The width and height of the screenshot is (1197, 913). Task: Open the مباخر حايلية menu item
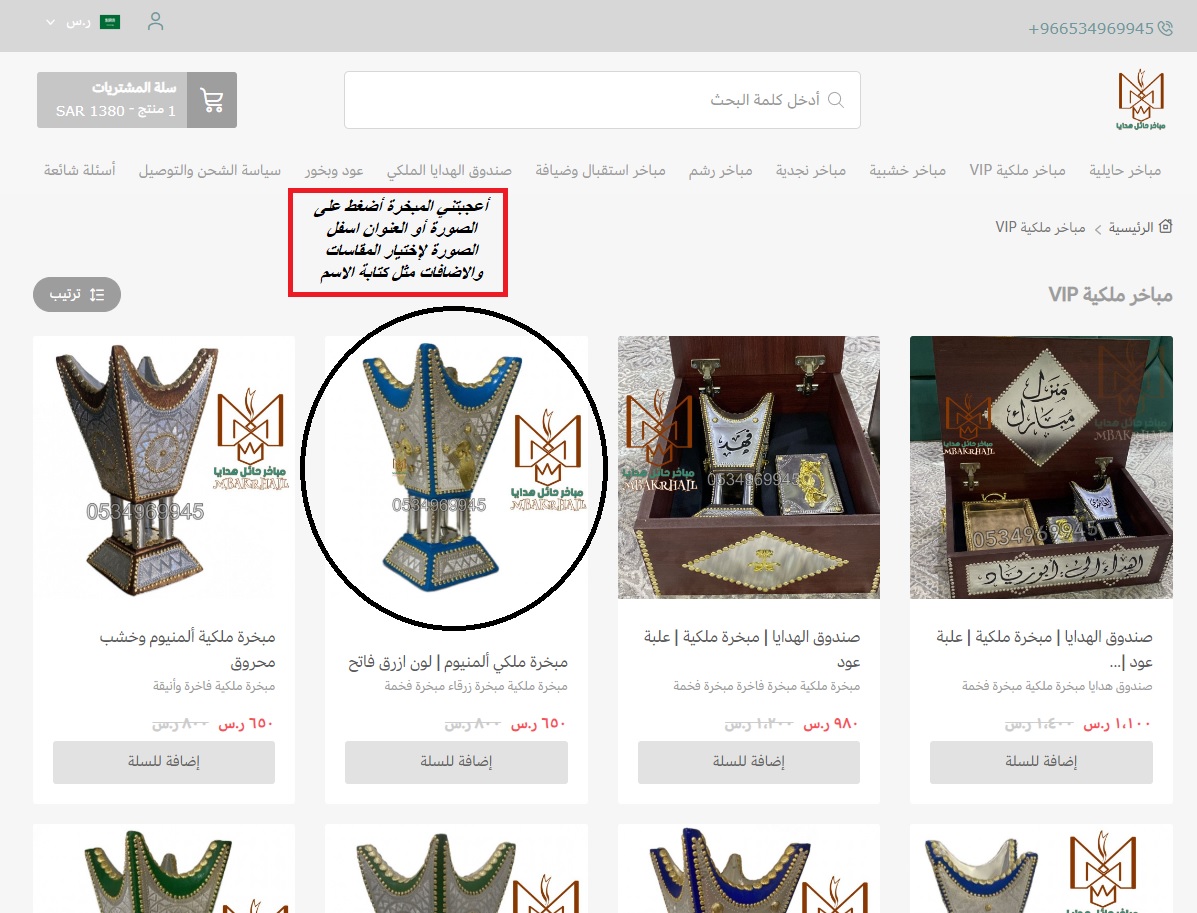(1124, 170)
